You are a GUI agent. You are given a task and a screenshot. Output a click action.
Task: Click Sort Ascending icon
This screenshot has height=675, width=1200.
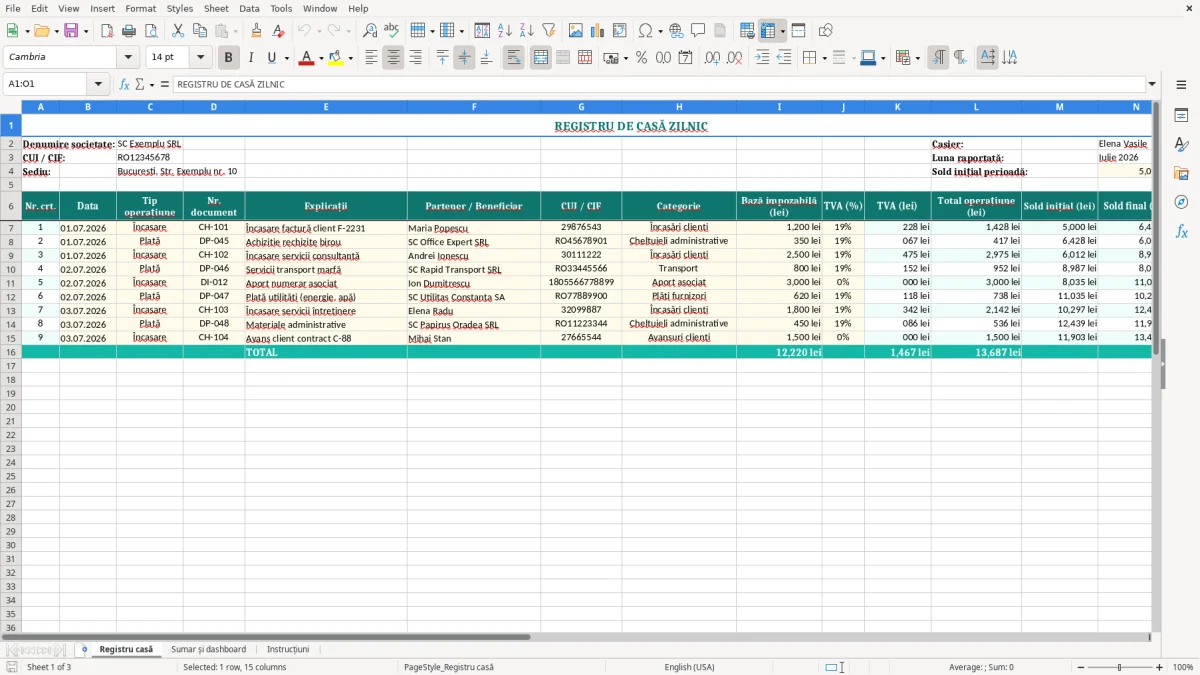click(504, 31)
